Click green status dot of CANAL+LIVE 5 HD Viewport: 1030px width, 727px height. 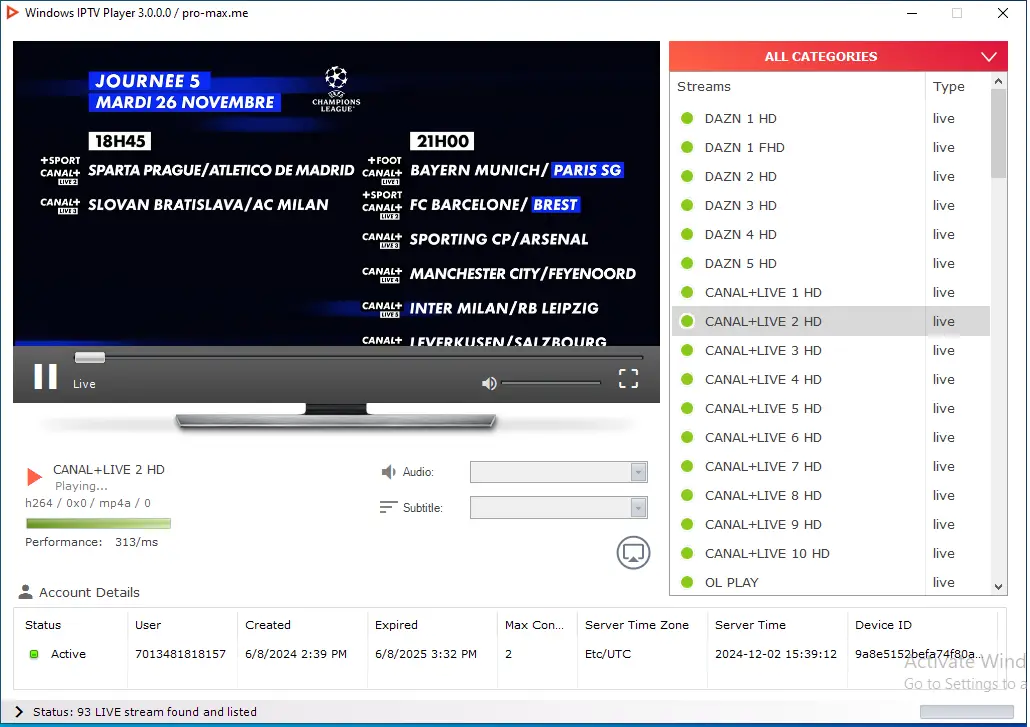click(x=687, y=408)
